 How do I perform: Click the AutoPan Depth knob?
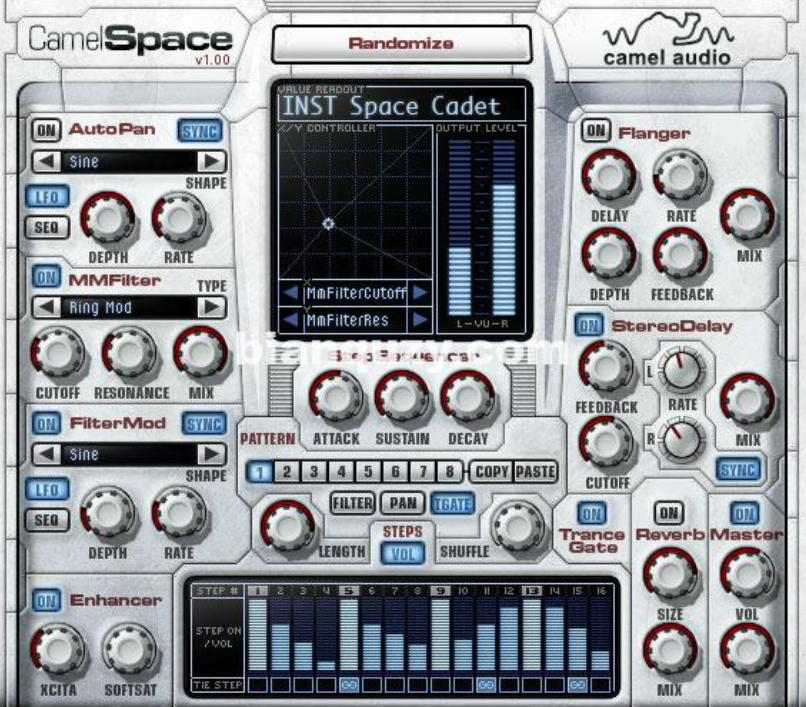click(x=106, y=218)
